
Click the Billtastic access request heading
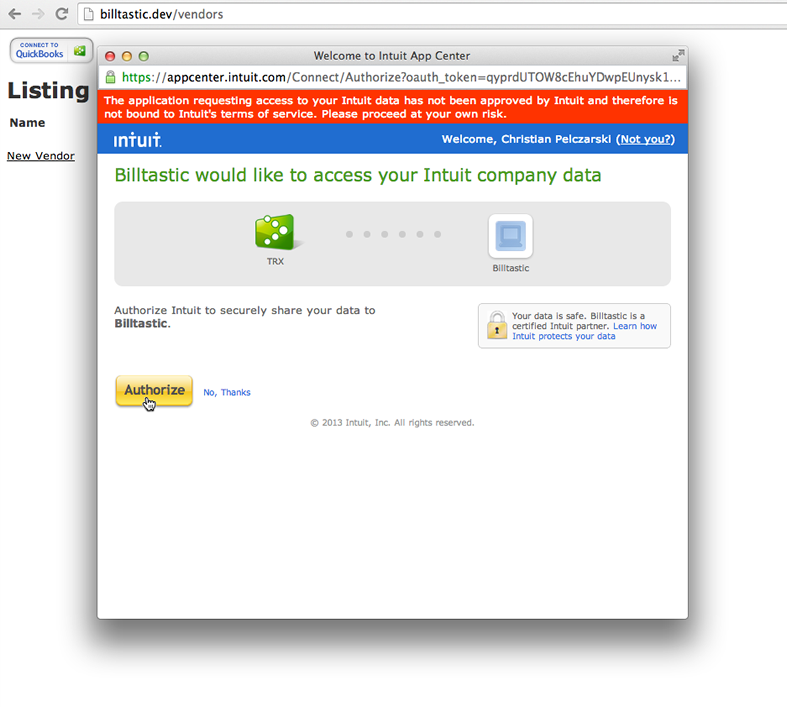[358, 175]
